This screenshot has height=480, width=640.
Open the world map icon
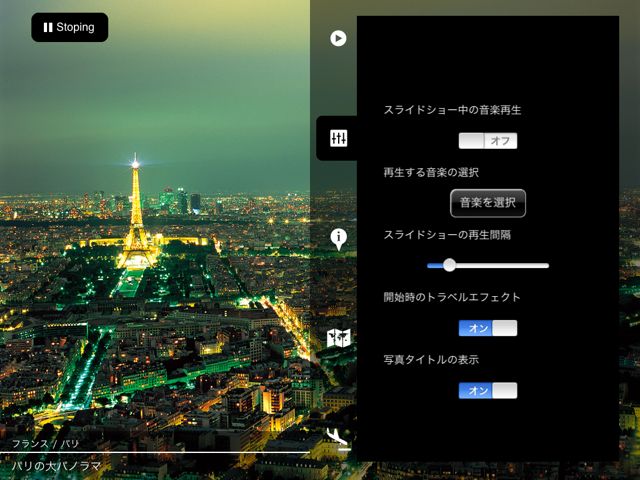[339, 338]
